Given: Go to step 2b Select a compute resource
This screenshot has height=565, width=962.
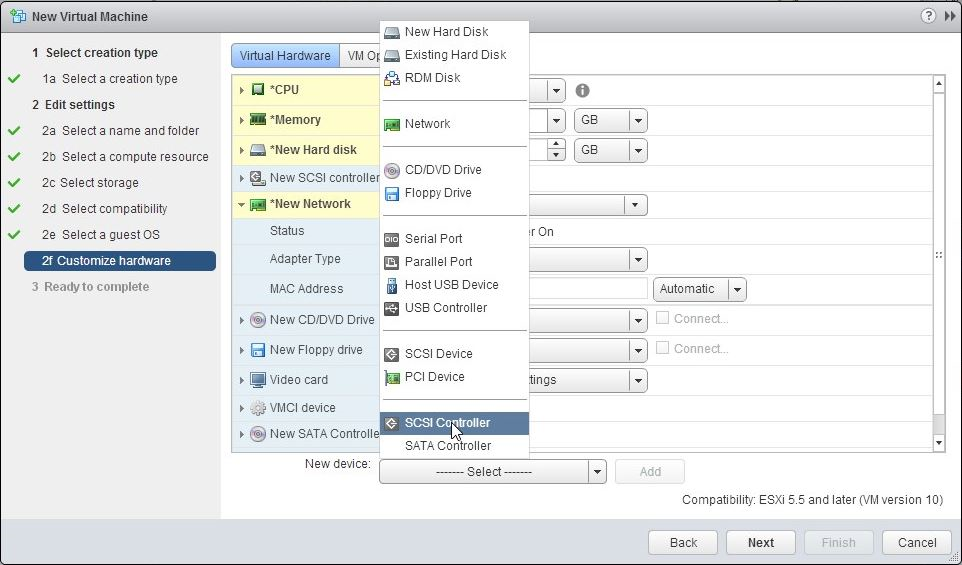Looking at the screenshot, I should tap(125, 157).
